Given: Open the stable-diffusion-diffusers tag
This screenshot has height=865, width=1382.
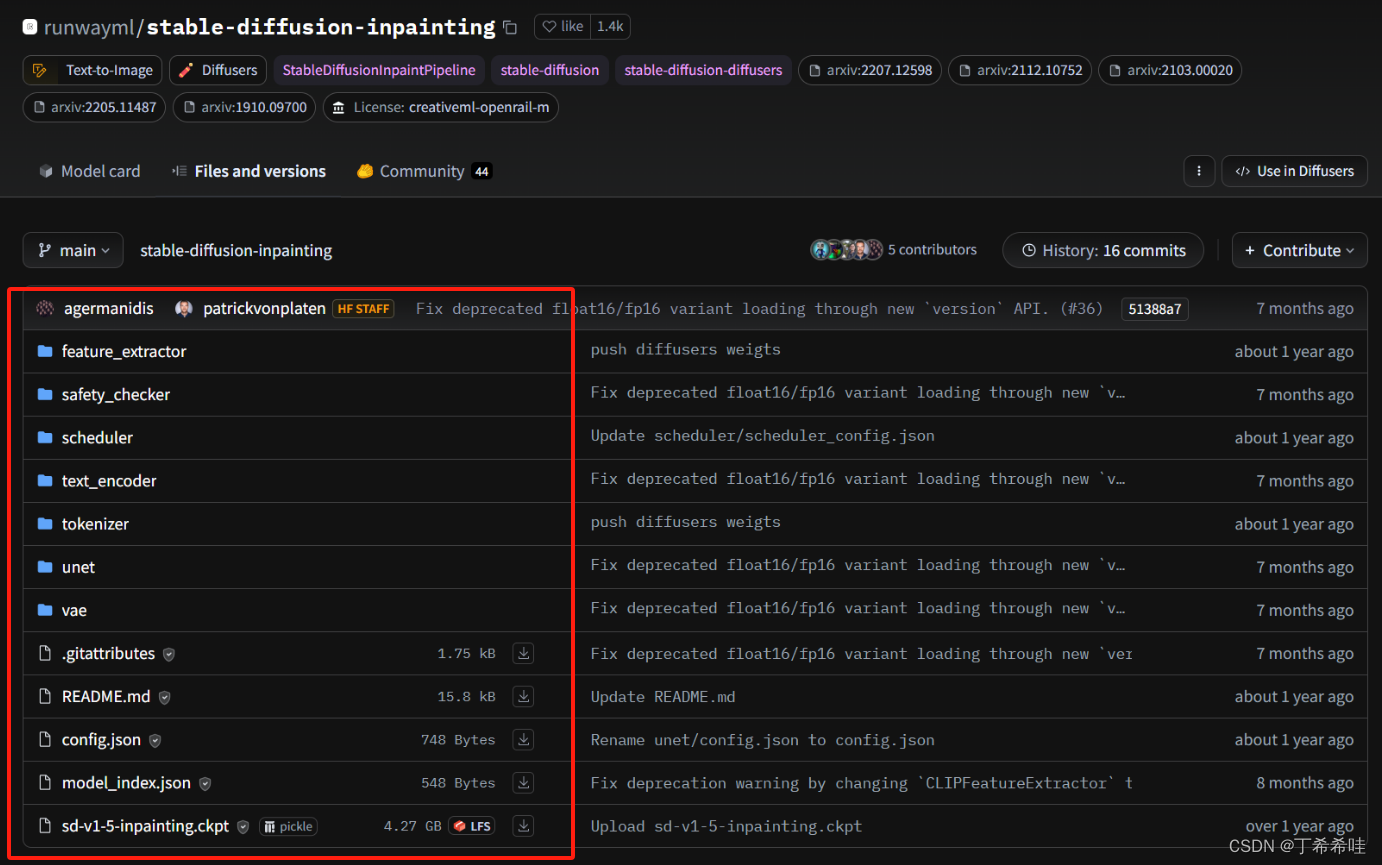Looking at the screenshot, I should click(704, 70).
